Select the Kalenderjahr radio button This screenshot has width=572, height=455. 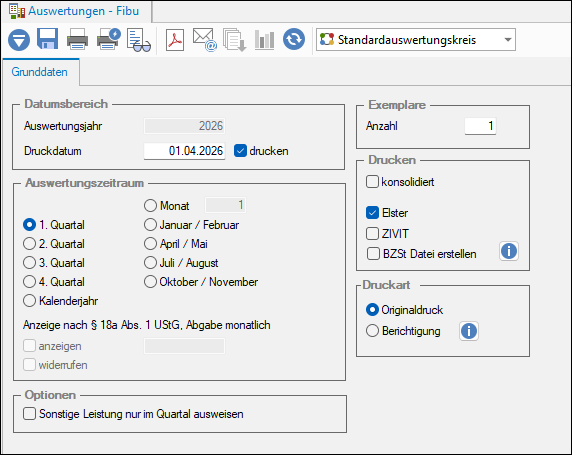point(30,301)
